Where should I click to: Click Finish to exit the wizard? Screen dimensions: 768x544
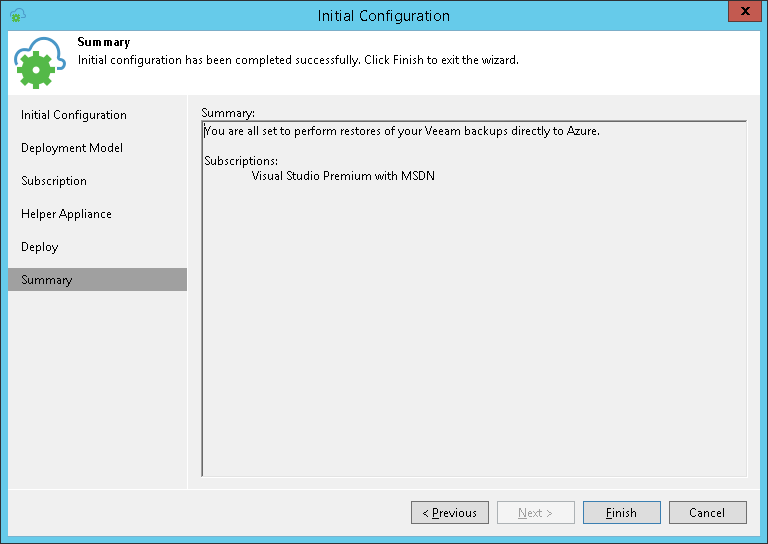pyautogui.click(x=622, y=513)
